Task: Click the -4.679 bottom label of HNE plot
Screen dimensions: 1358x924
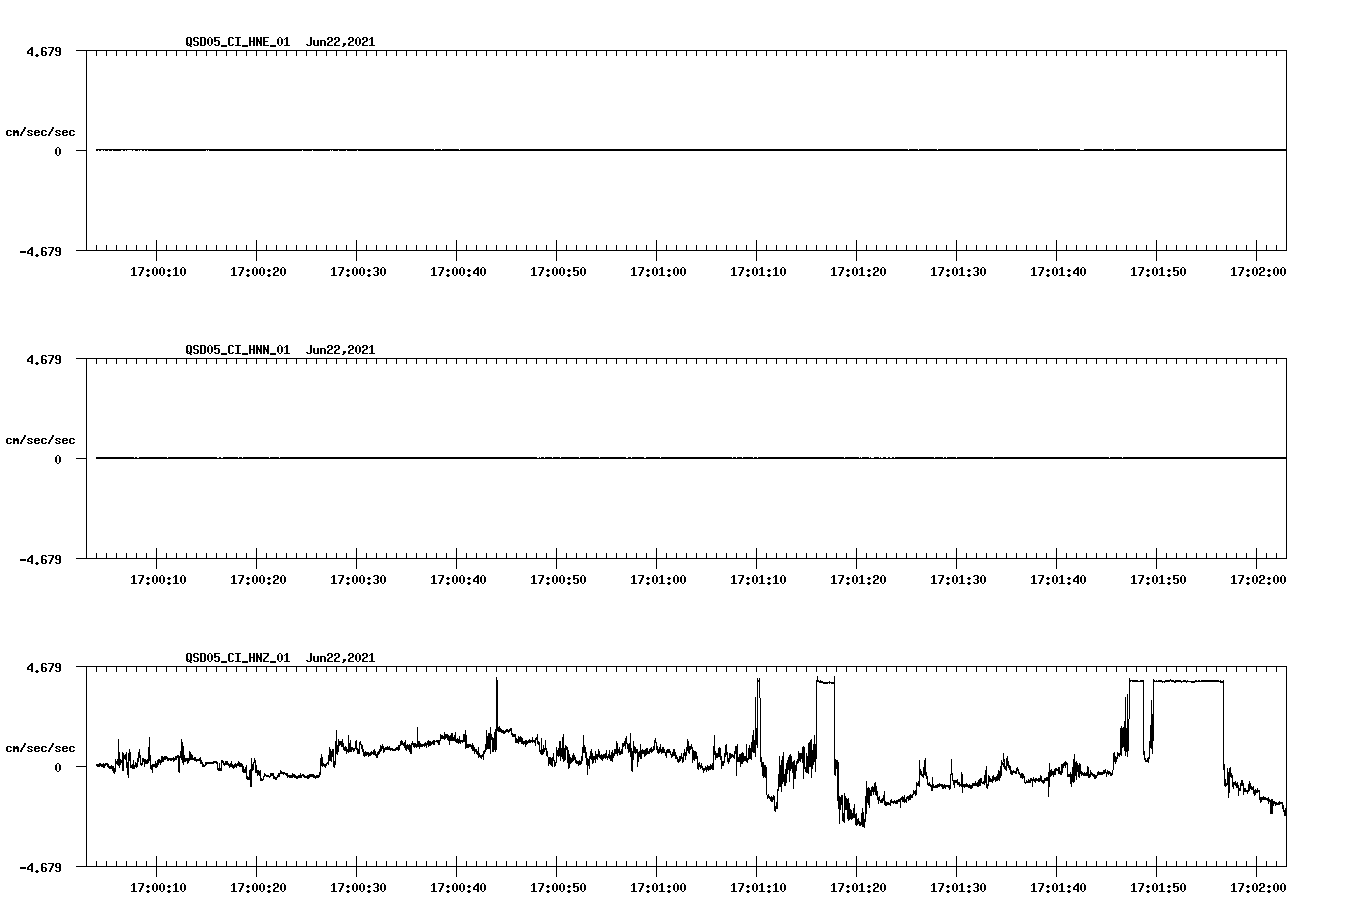Action: 40,251
